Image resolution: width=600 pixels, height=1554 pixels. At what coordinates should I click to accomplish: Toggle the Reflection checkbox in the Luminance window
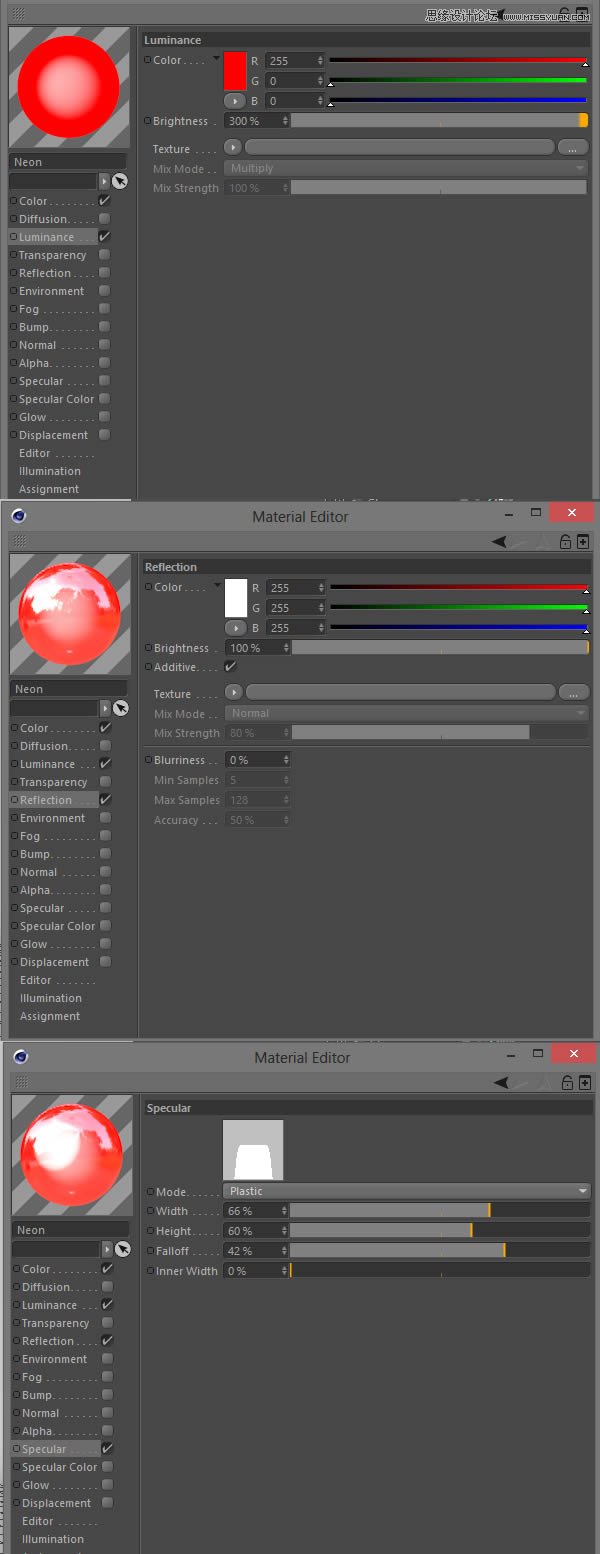(105, 273)
